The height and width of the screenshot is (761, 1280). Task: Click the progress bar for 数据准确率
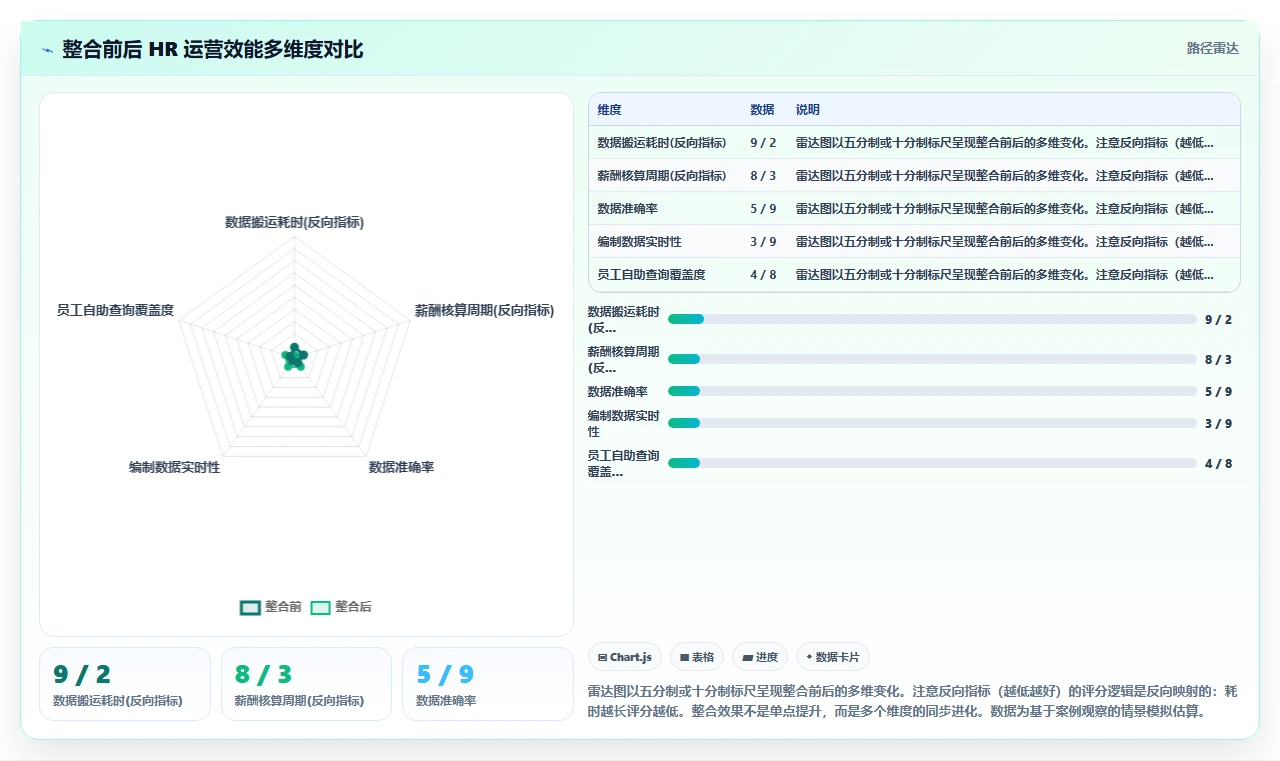932,391
